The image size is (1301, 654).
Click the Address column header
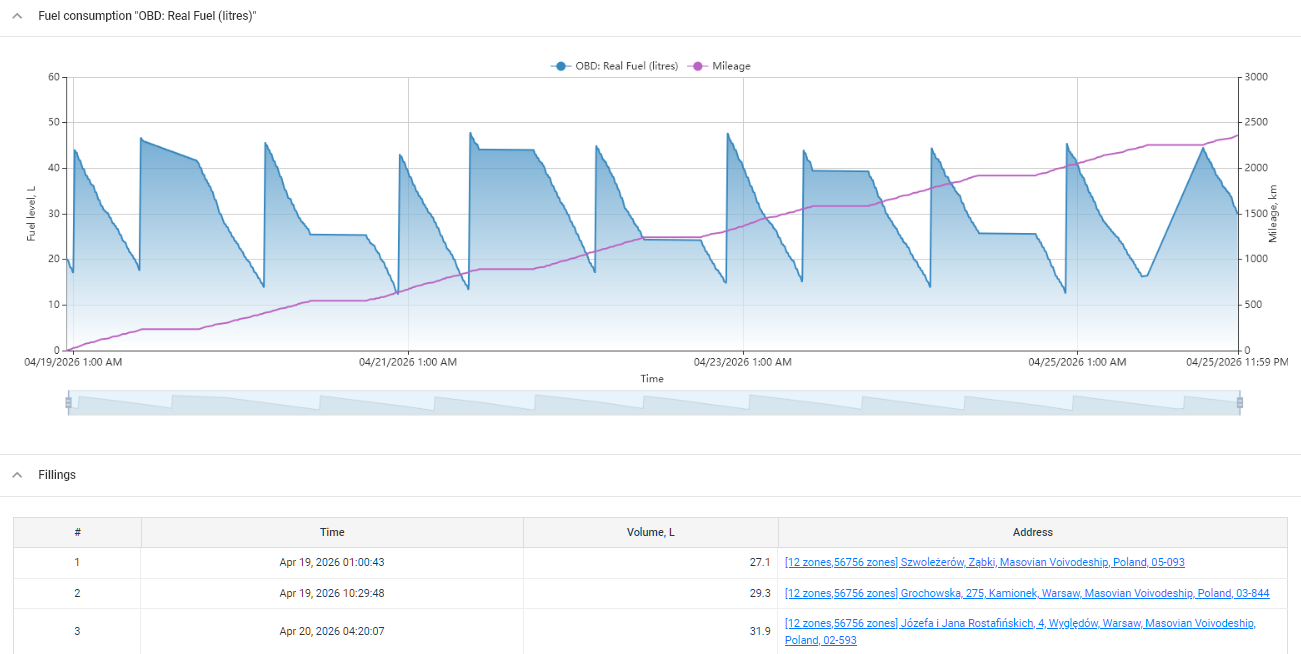tap(1033, 532)
